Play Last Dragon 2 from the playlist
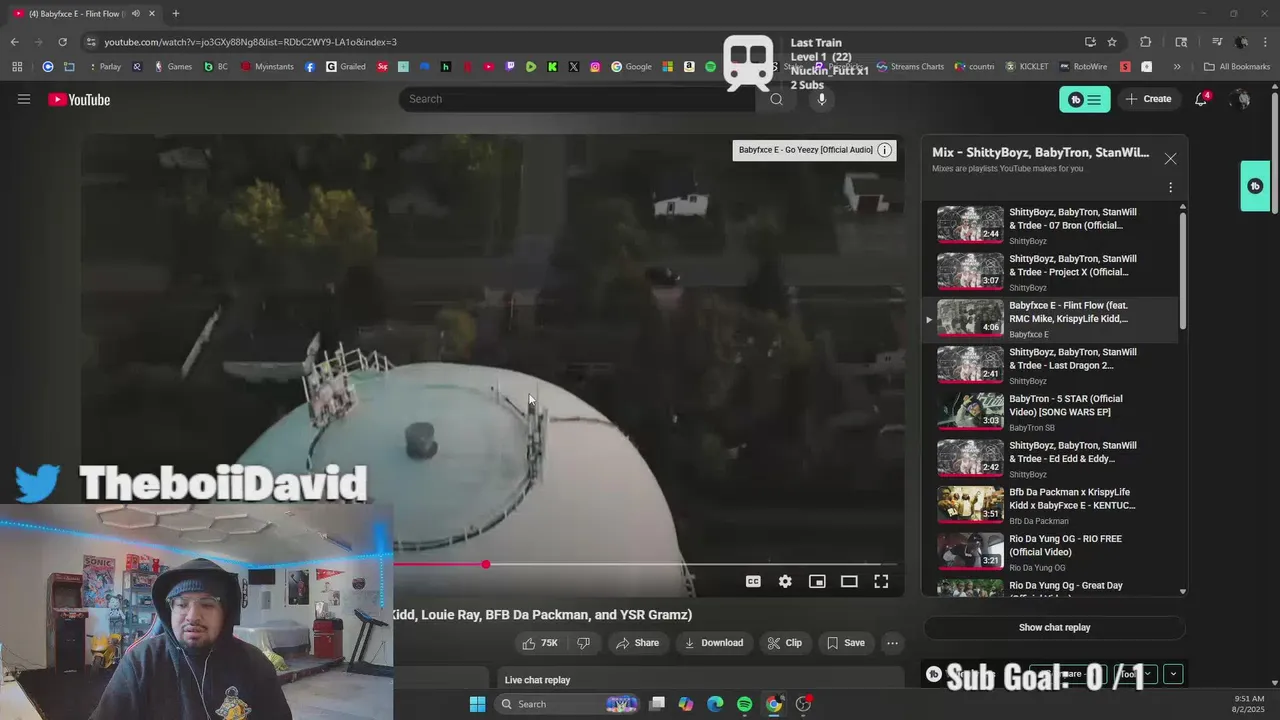The image size is (1280, 720). click(1050, 365)
